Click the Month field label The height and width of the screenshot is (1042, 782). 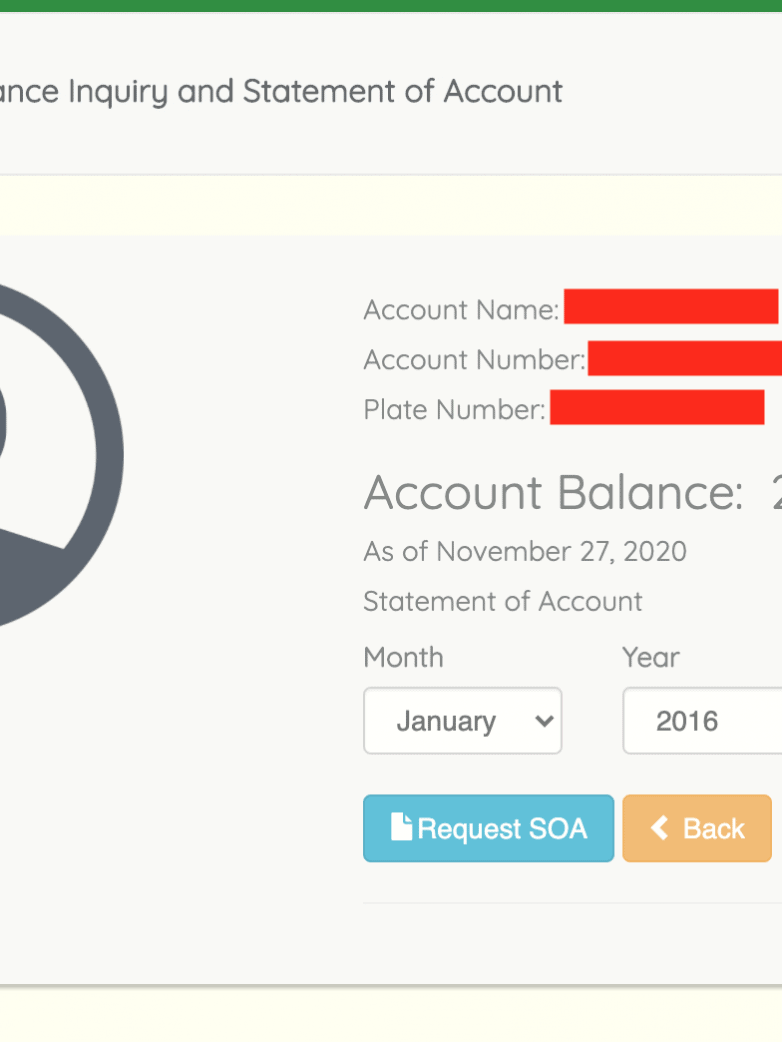pos(403,657)
